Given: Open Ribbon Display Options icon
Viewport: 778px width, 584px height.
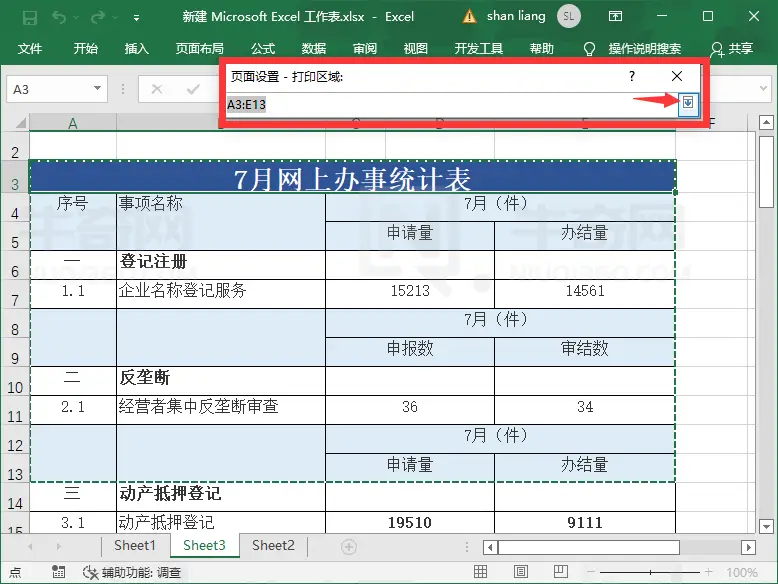Looking at the screenshot, I should coord(615,16).
